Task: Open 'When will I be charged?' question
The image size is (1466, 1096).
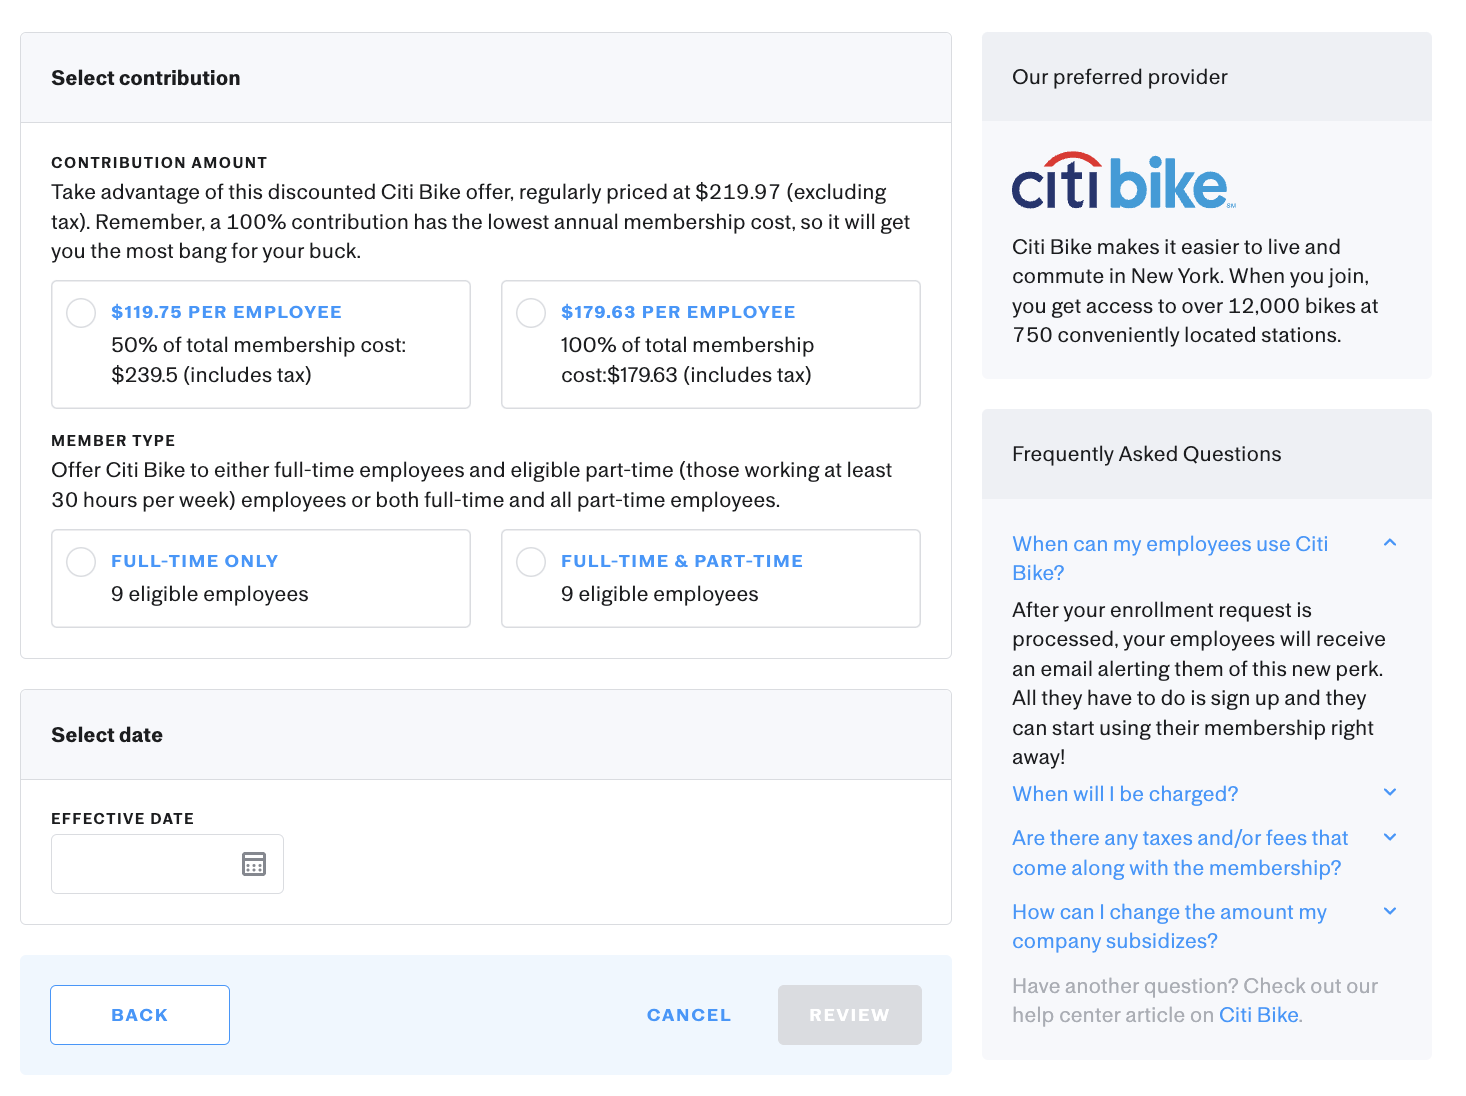Action: (x=1125, y=794)
